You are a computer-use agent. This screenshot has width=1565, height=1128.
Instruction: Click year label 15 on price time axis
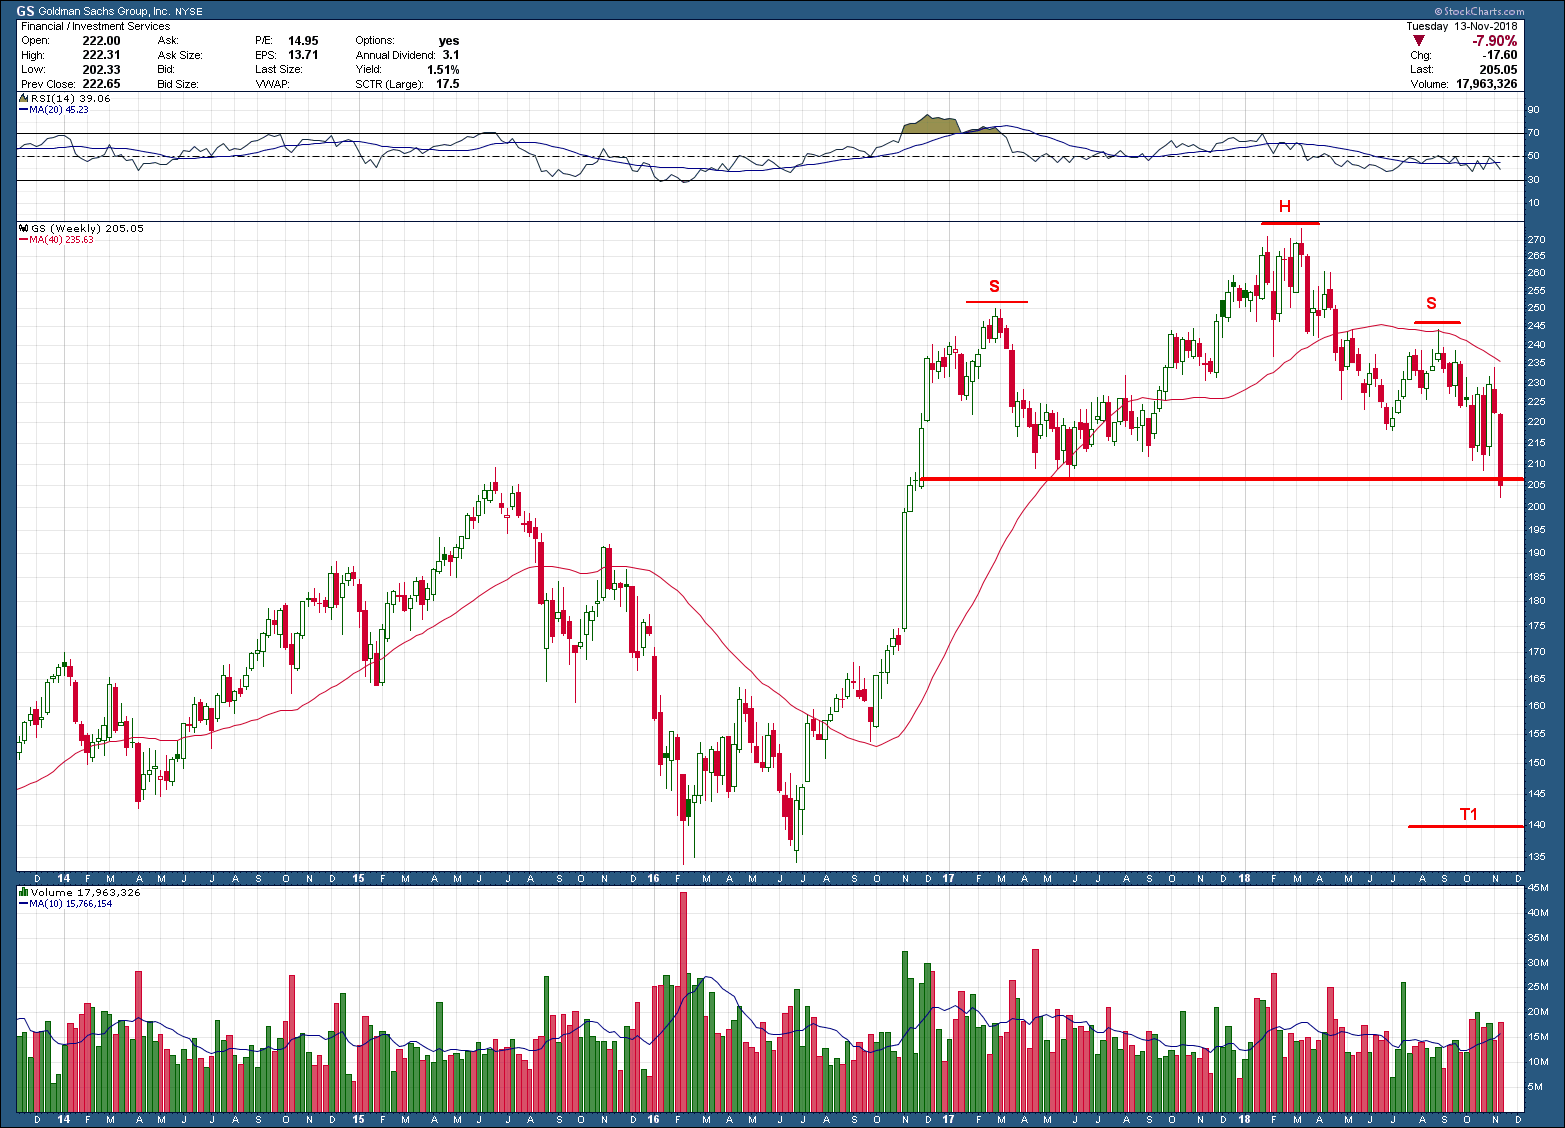tap(358, 879)
